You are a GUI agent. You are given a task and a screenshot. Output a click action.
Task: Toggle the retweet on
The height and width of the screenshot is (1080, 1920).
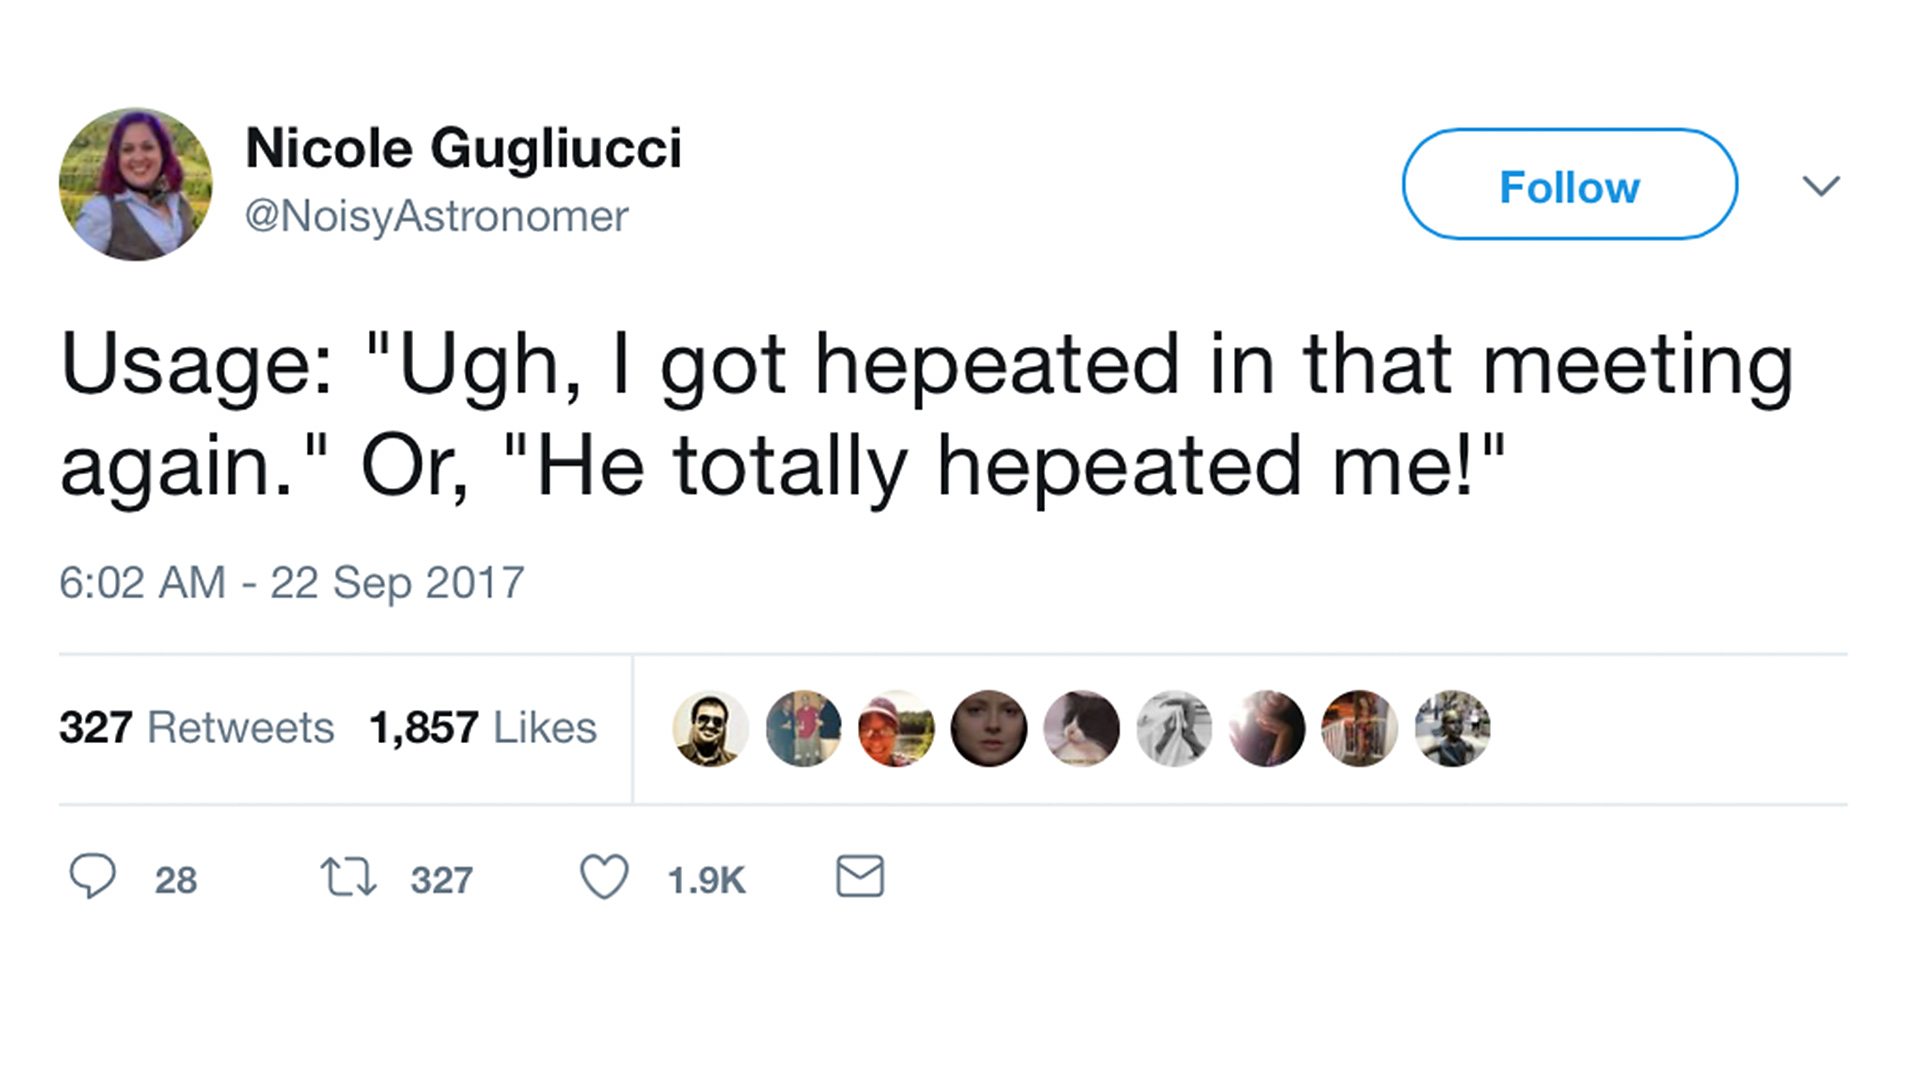click(x=347, y=878)
